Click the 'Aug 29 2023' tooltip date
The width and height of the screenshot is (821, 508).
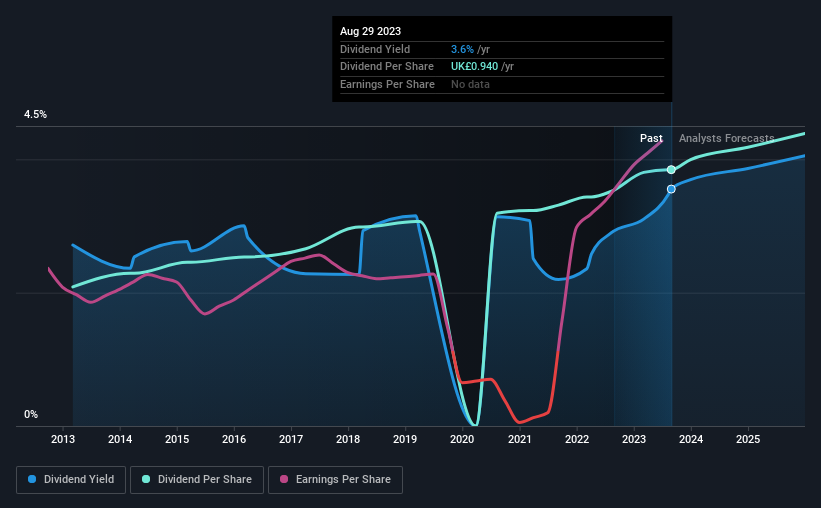click(x=370, y=31)
